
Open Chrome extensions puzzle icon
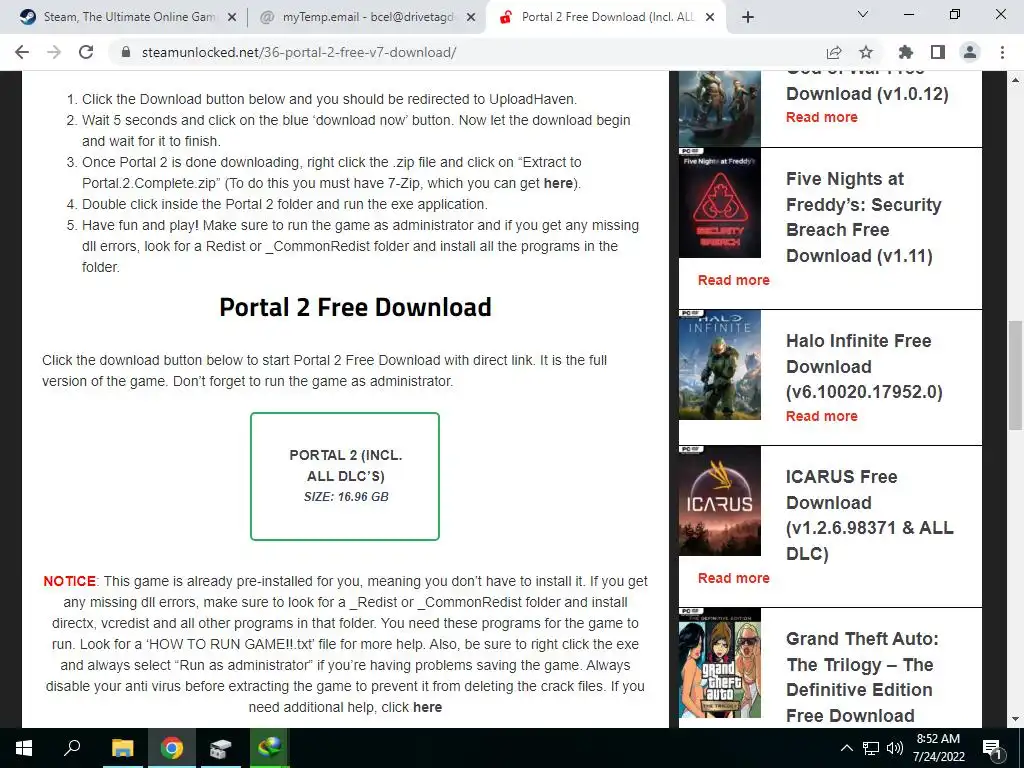[x=906, y=52]
